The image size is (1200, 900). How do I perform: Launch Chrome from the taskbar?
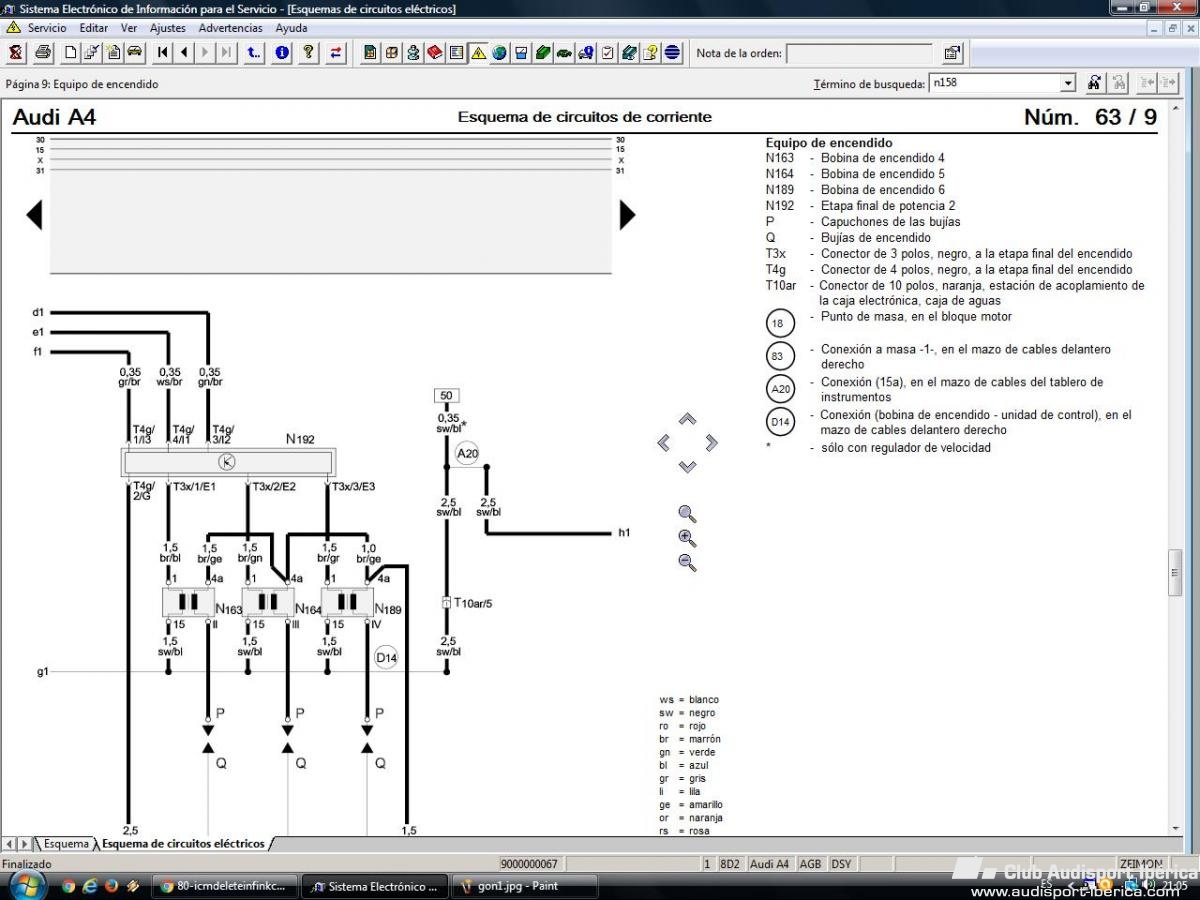tap(68, 886)
